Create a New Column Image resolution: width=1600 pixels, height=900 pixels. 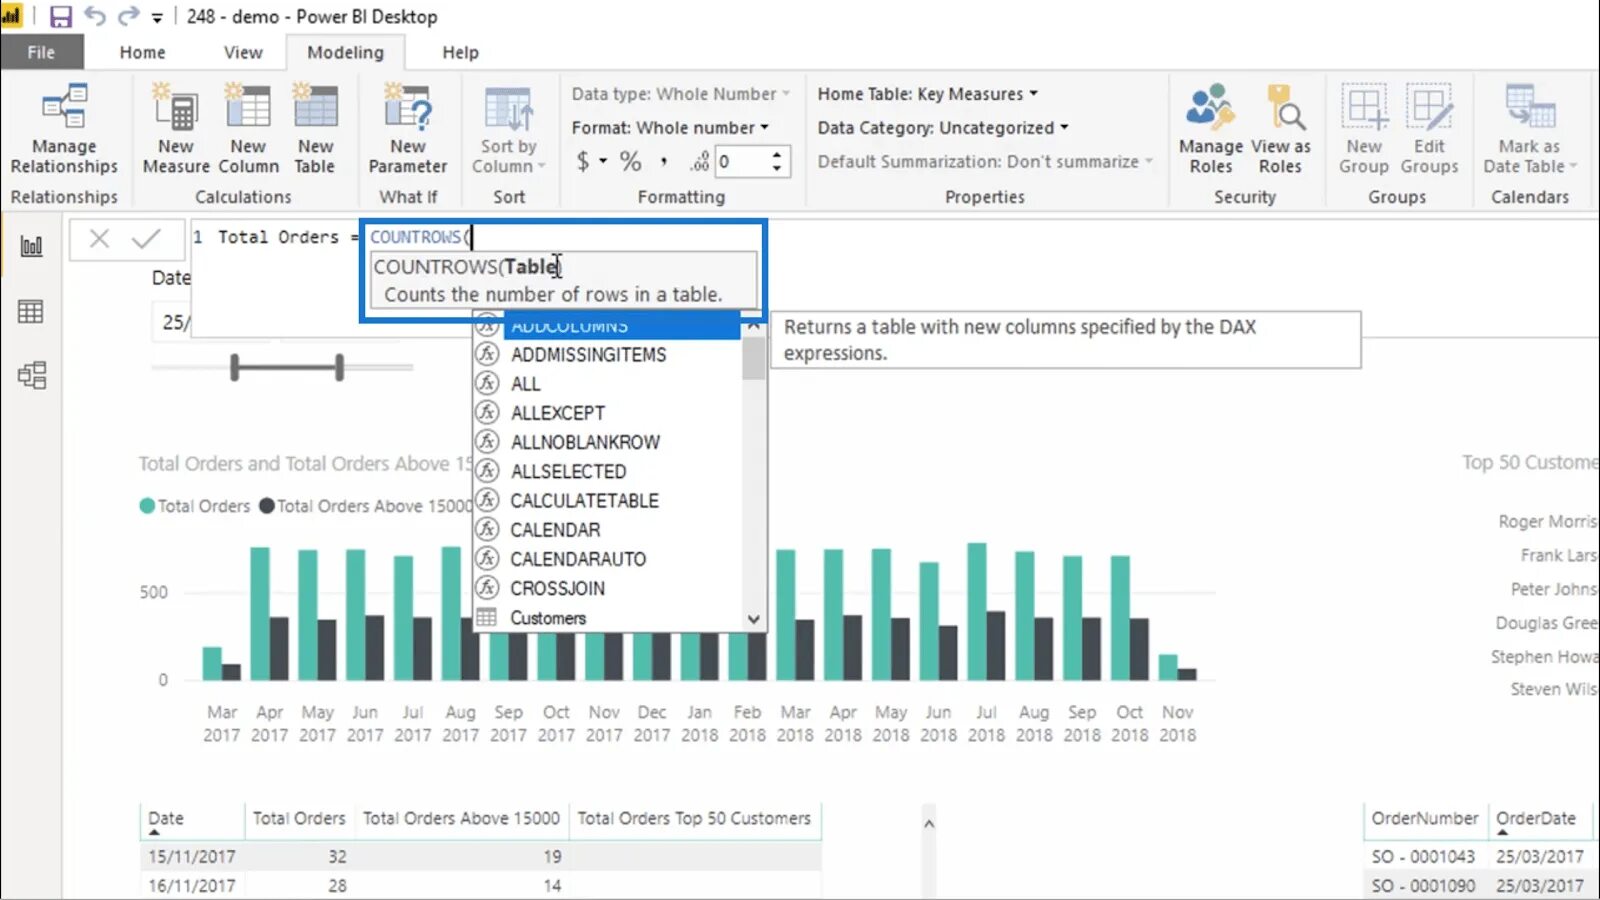tap(248, 130)
